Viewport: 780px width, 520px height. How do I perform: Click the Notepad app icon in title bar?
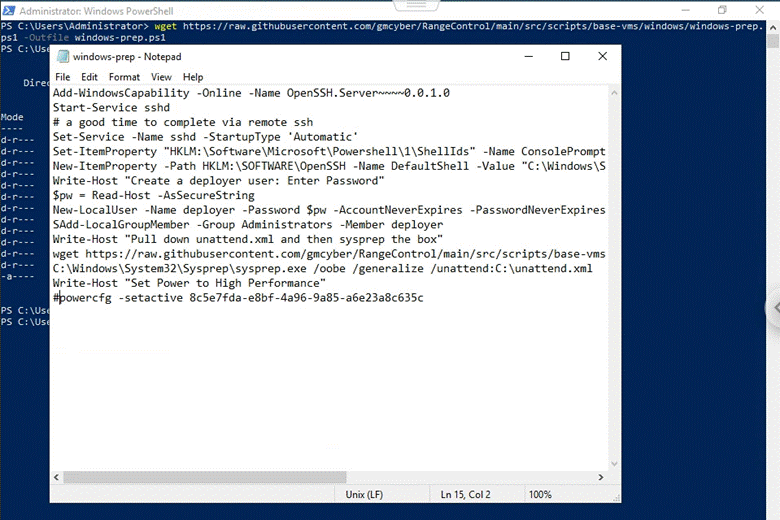click(63, 56)
